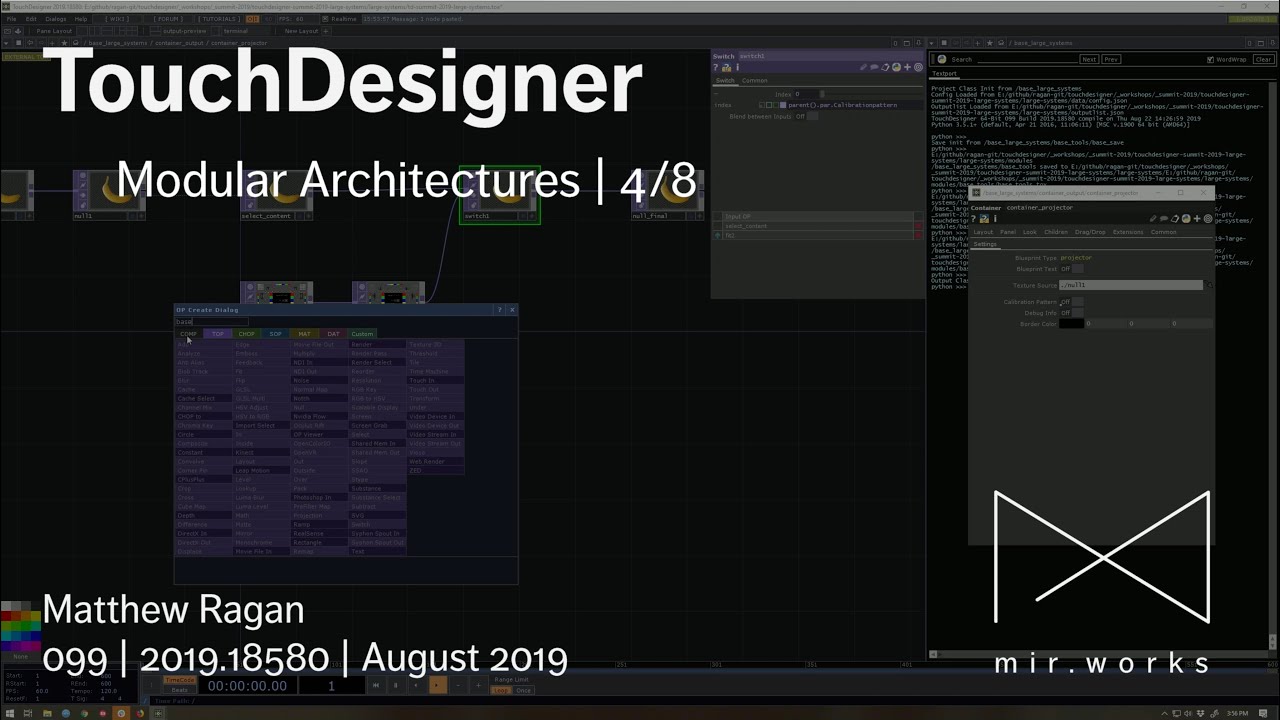Click Textport Search input field
The height and width of the screenshot is (720, 1280).
pos(1027,59)
